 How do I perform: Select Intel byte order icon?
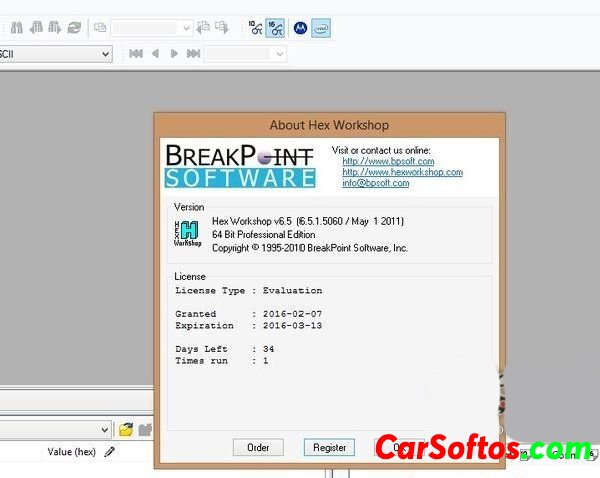pos(320,28)
